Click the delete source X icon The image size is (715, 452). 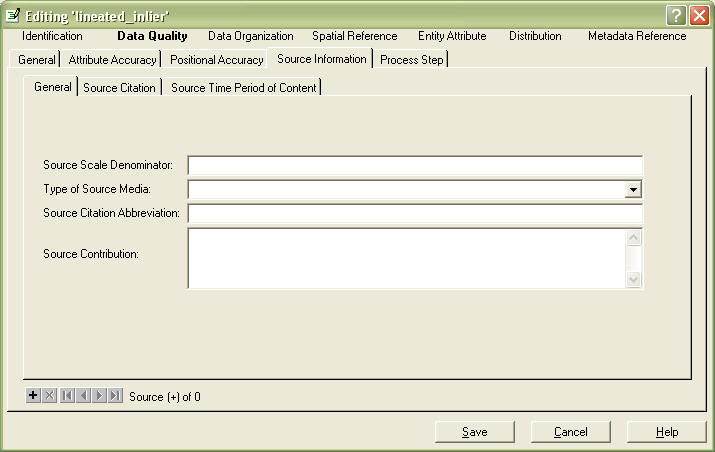tap(50, 396)
